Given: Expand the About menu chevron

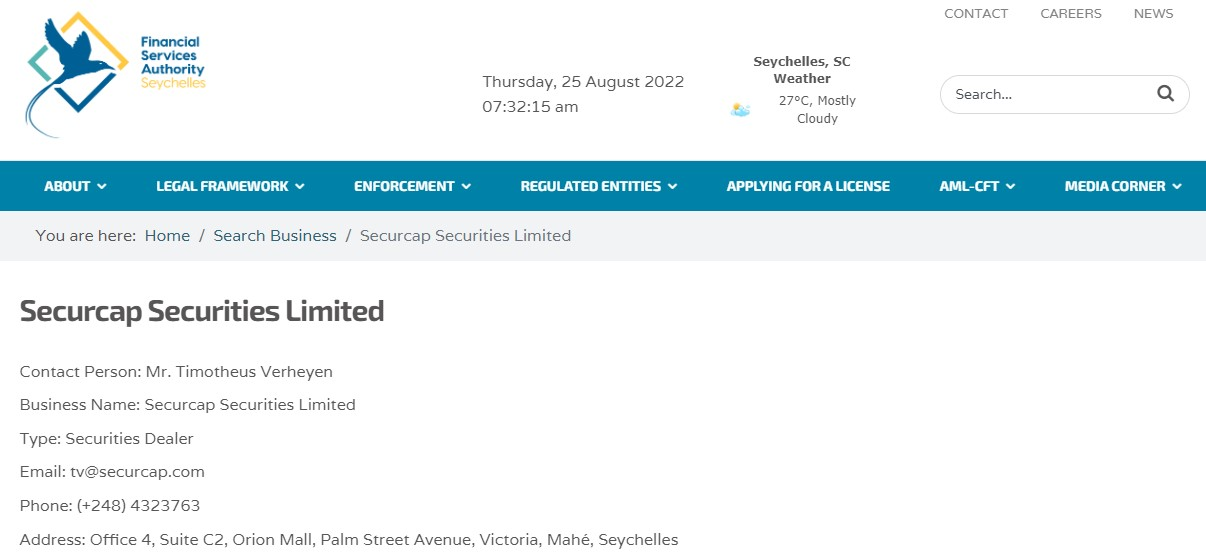Looking at the screenshot, I should [102, 186].
